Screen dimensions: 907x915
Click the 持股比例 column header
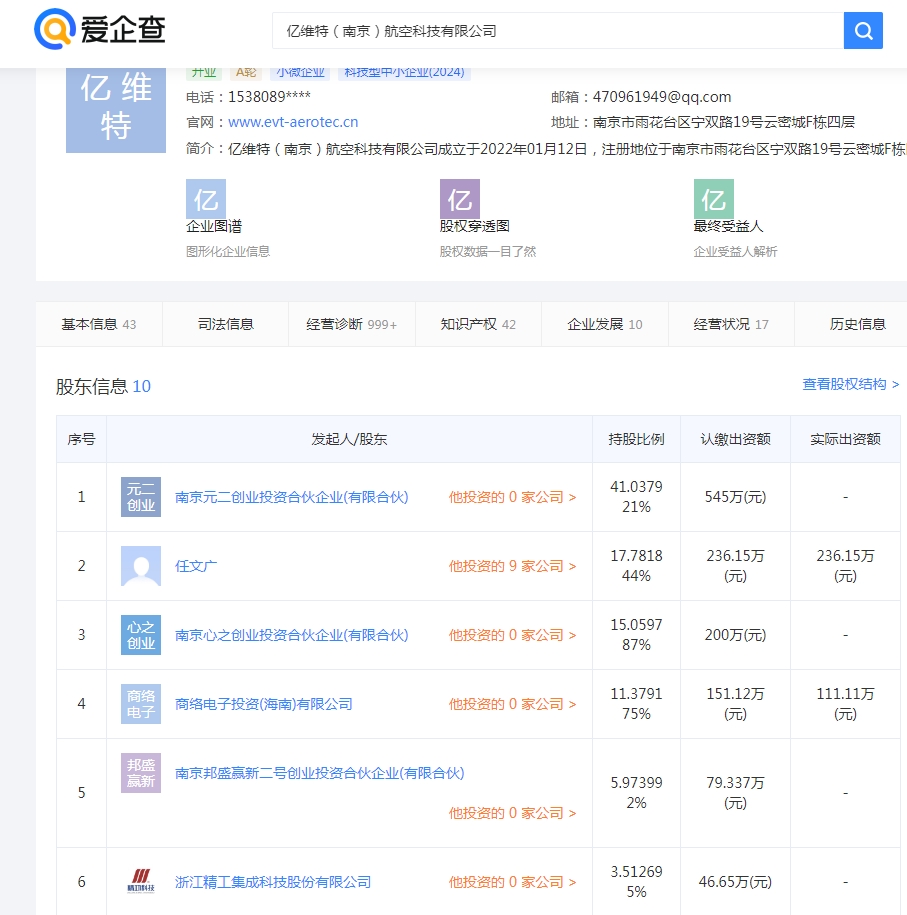tap(636, 439)
